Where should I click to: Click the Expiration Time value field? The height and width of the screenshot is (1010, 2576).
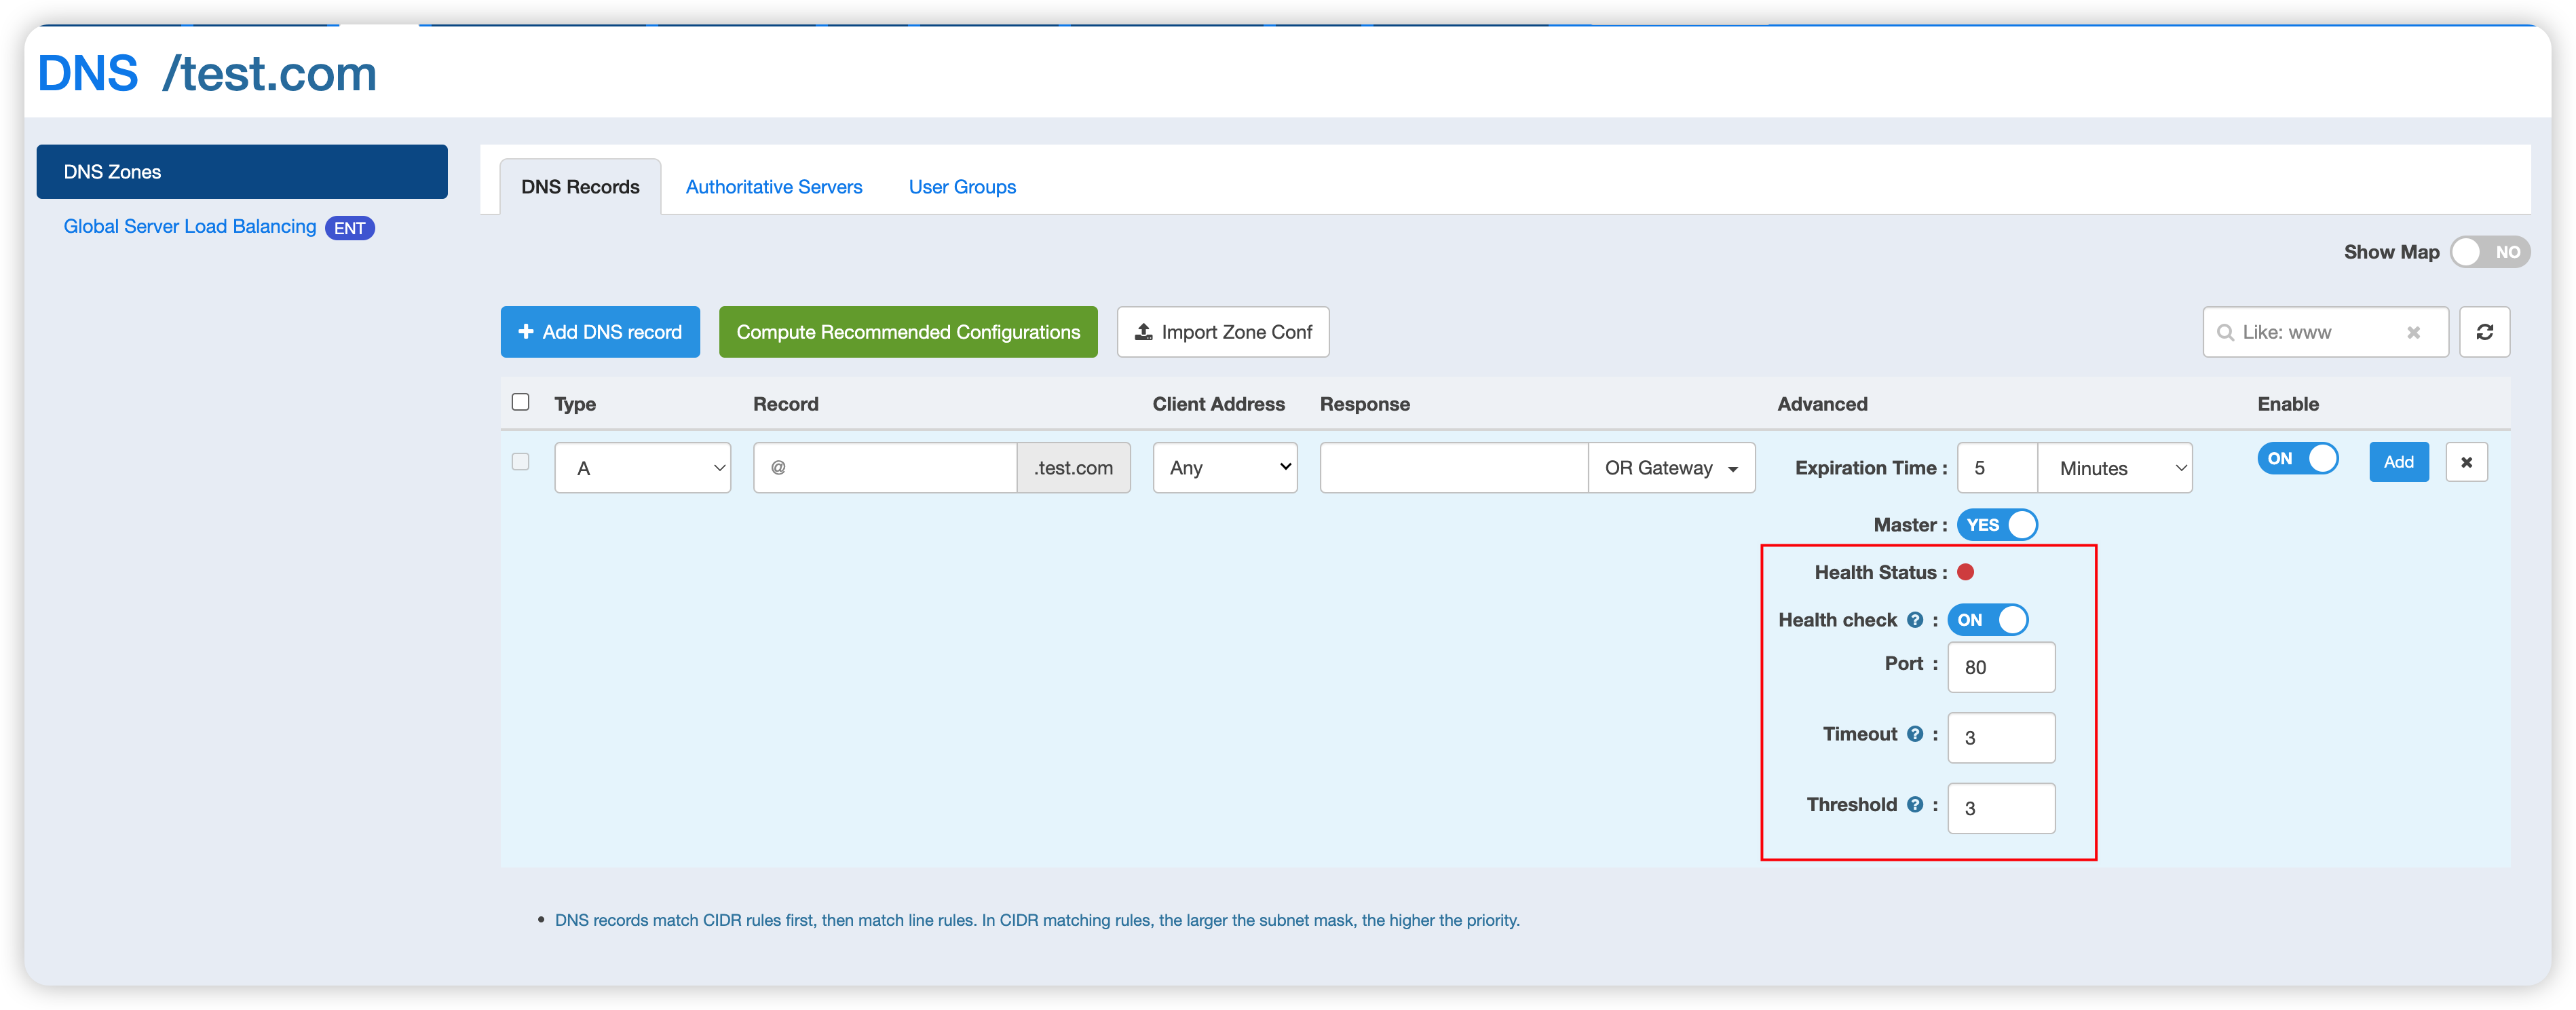pyautogui.click(x=1997, y=468)
